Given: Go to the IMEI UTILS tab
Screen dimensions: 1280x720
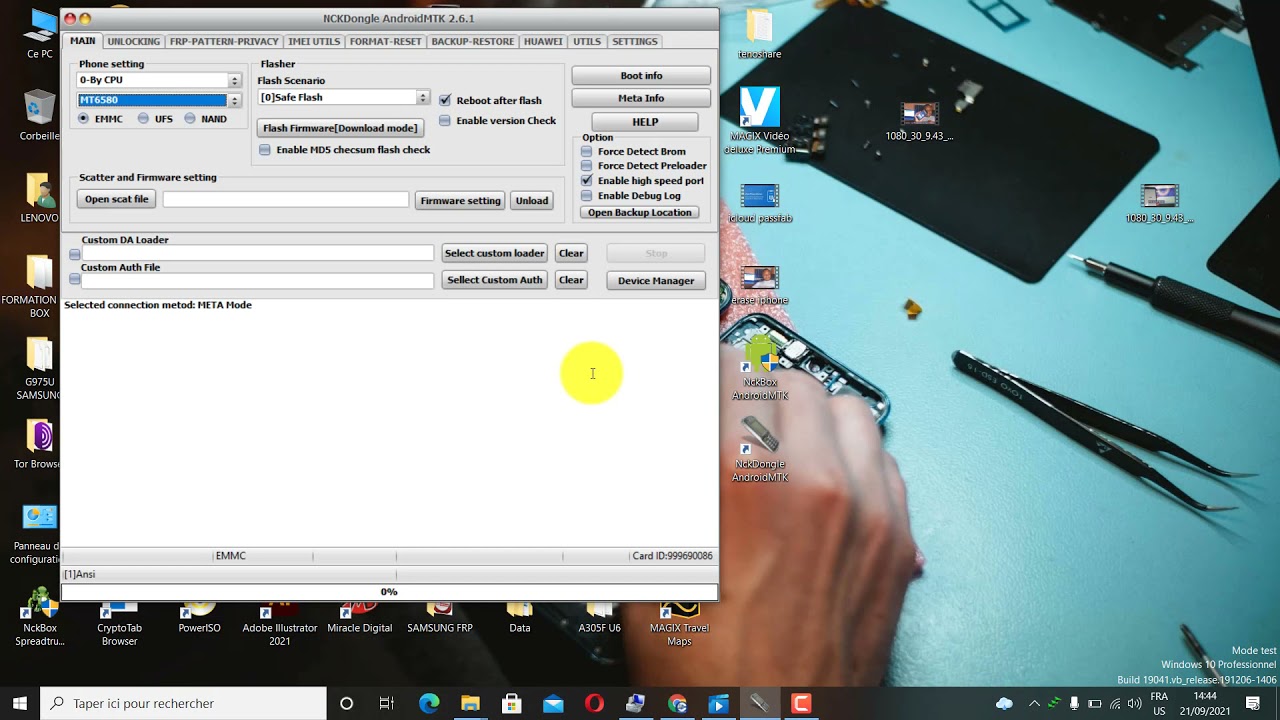Looking at the screenshot, I should pyautogui.click(x=314, y=42).
